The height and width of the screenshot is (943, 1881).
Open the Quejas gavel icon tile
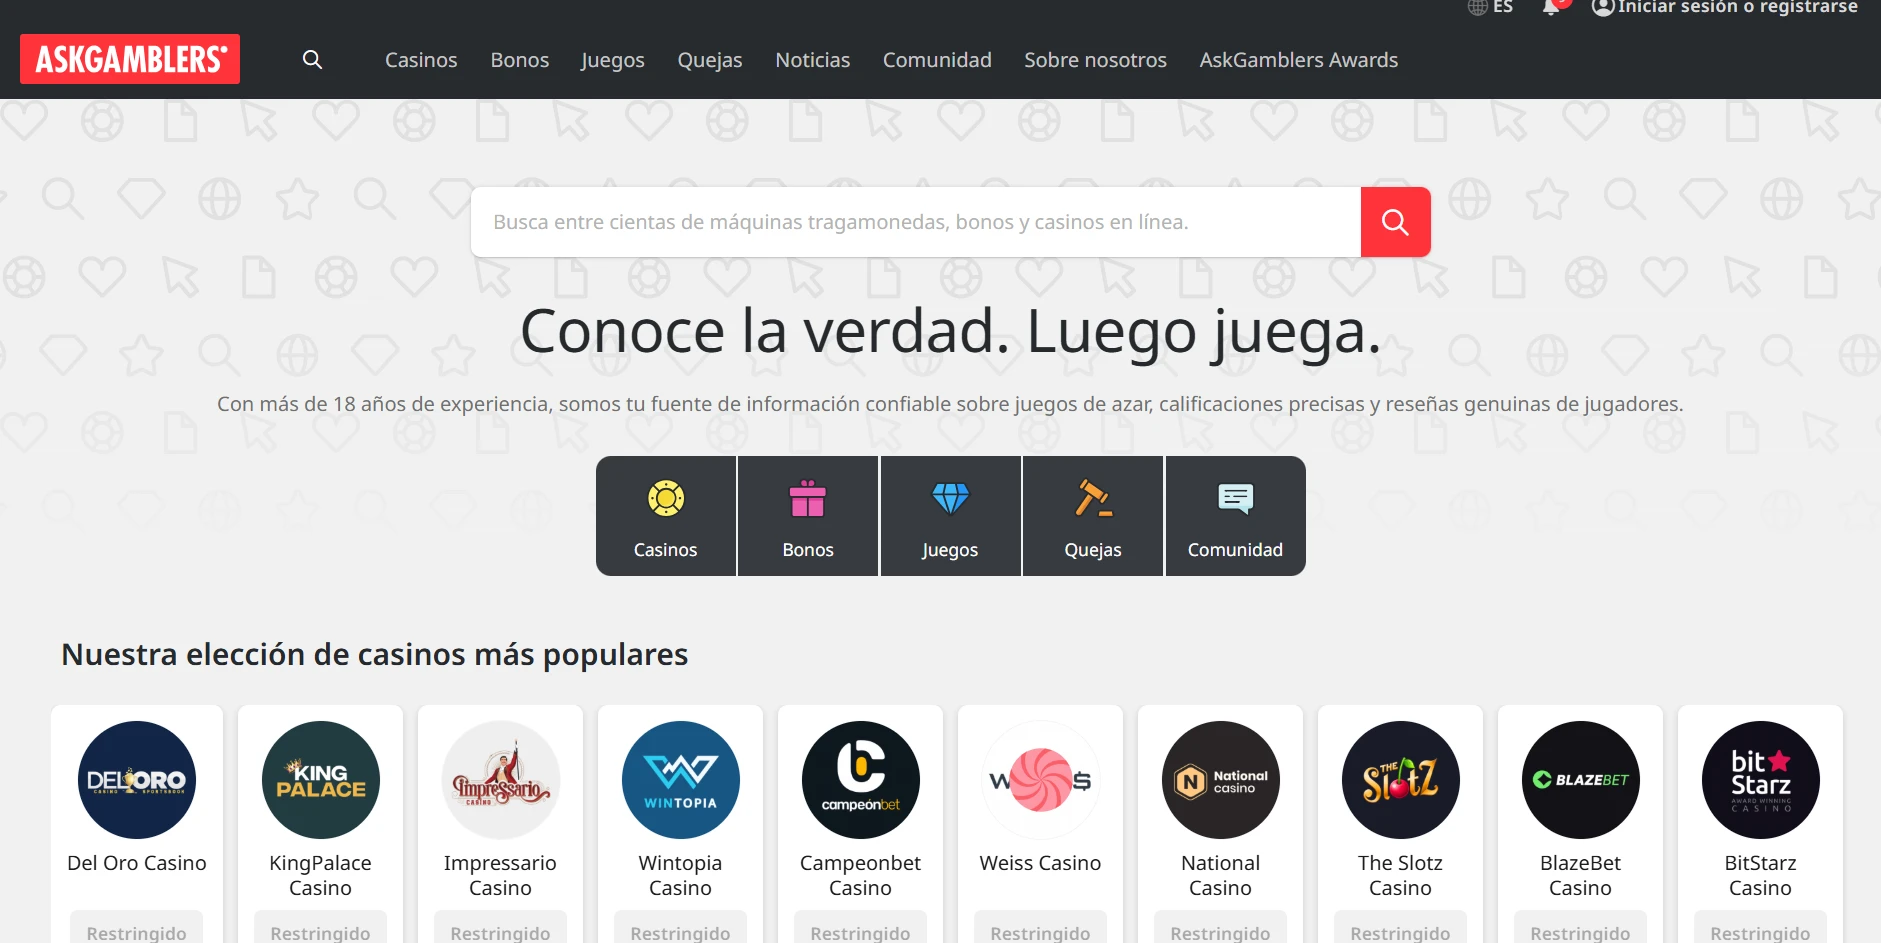click(1093, 516)
